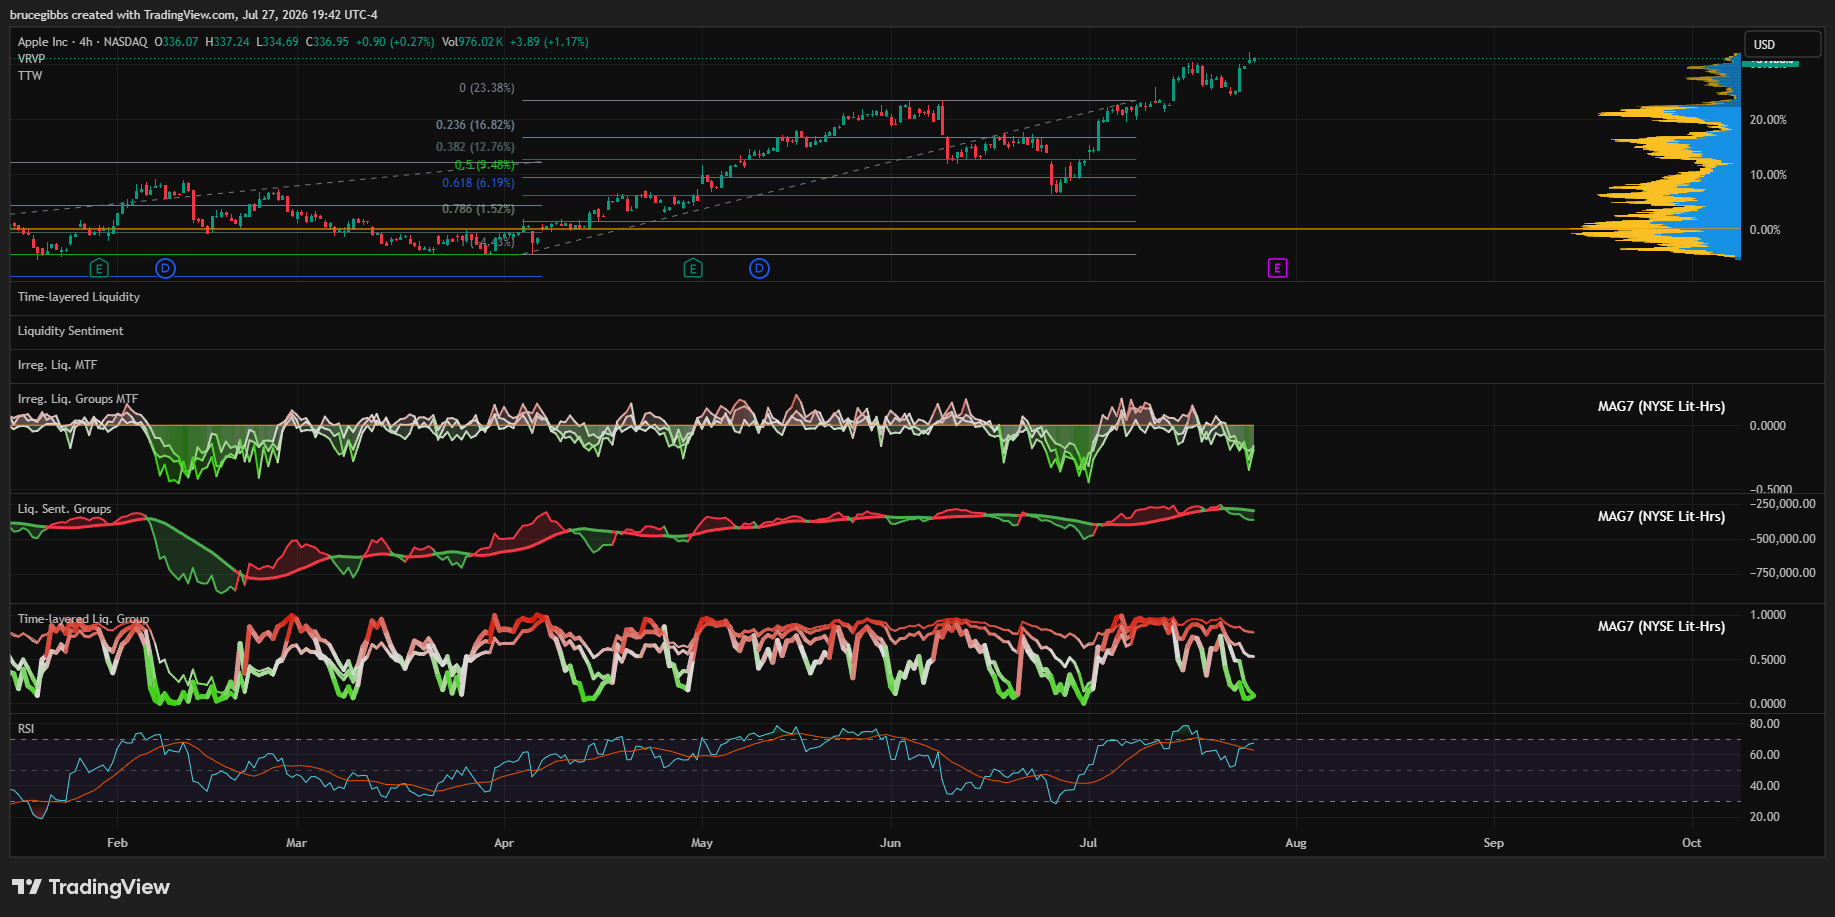The image size is (1835, 917).
Task: Click MAG7 label in Irreg. Liq. Groups pane
Action: [x=1661, y=407]
